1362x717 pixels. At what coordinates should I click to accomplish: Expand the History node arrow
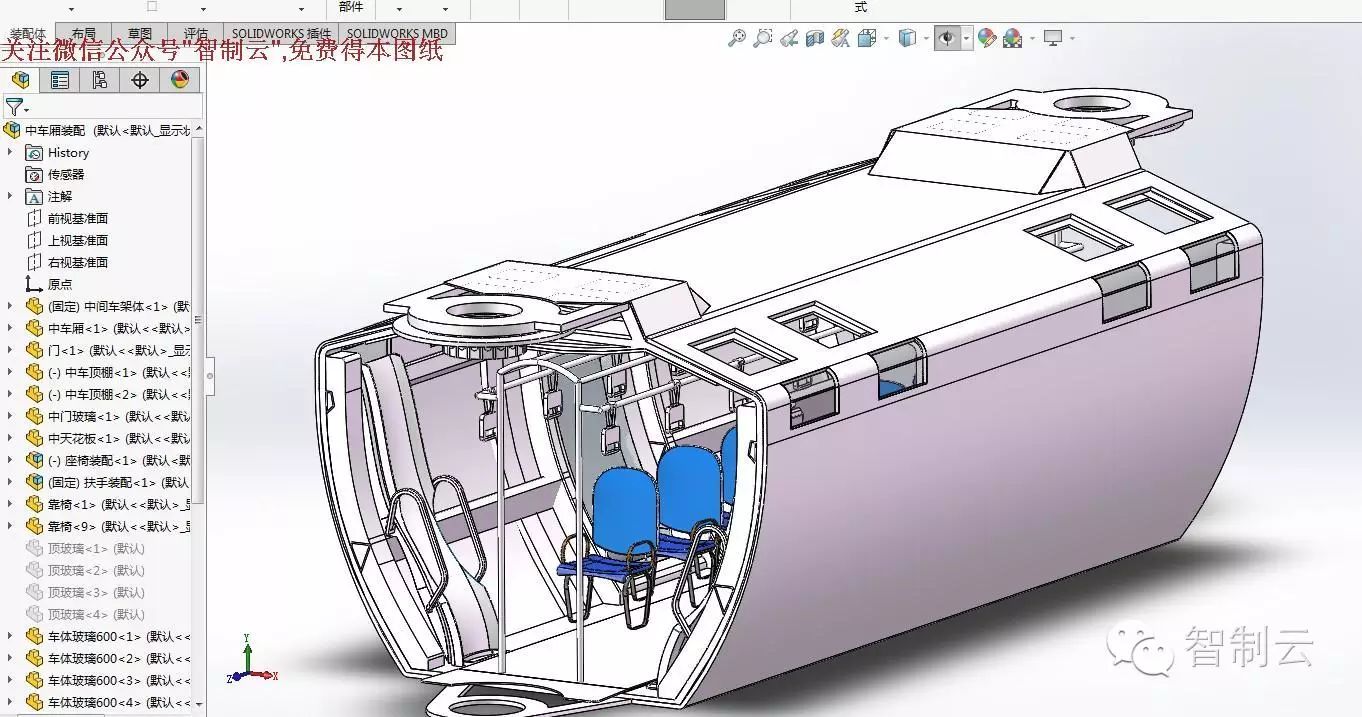point(11,152)
